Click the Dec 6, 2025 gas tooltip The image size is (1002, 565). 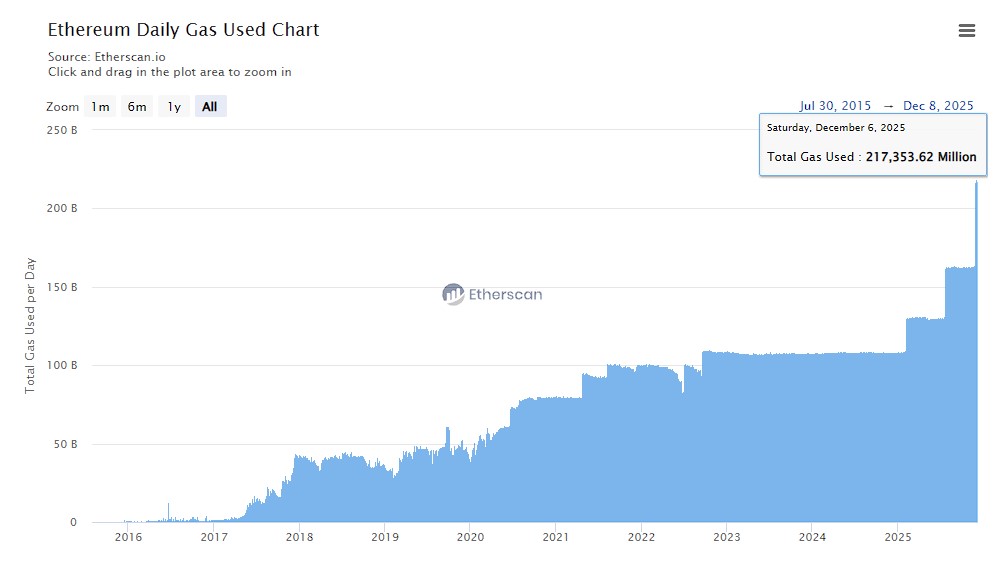[869, 145]
